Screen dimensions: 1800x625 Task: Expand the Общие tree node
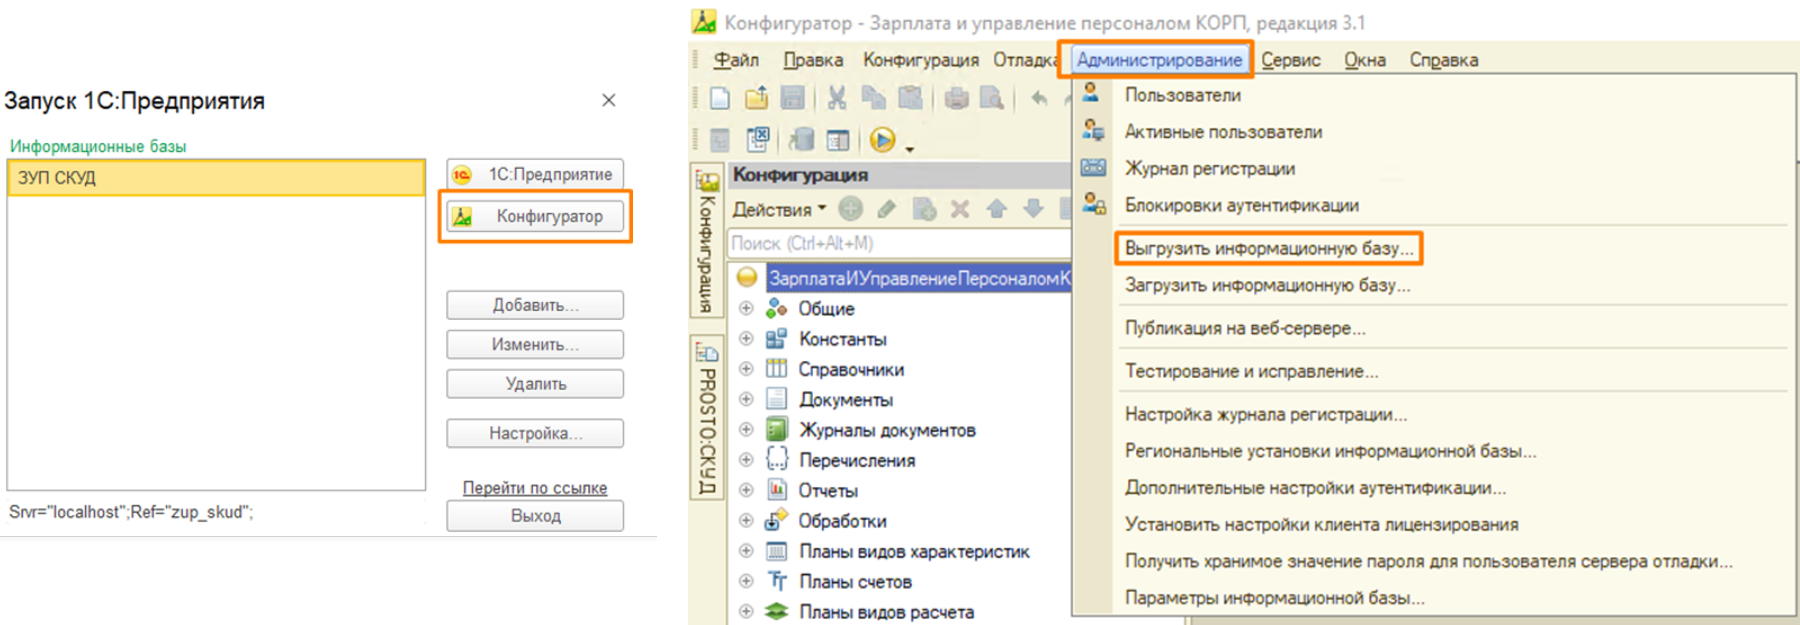[746, 308]
